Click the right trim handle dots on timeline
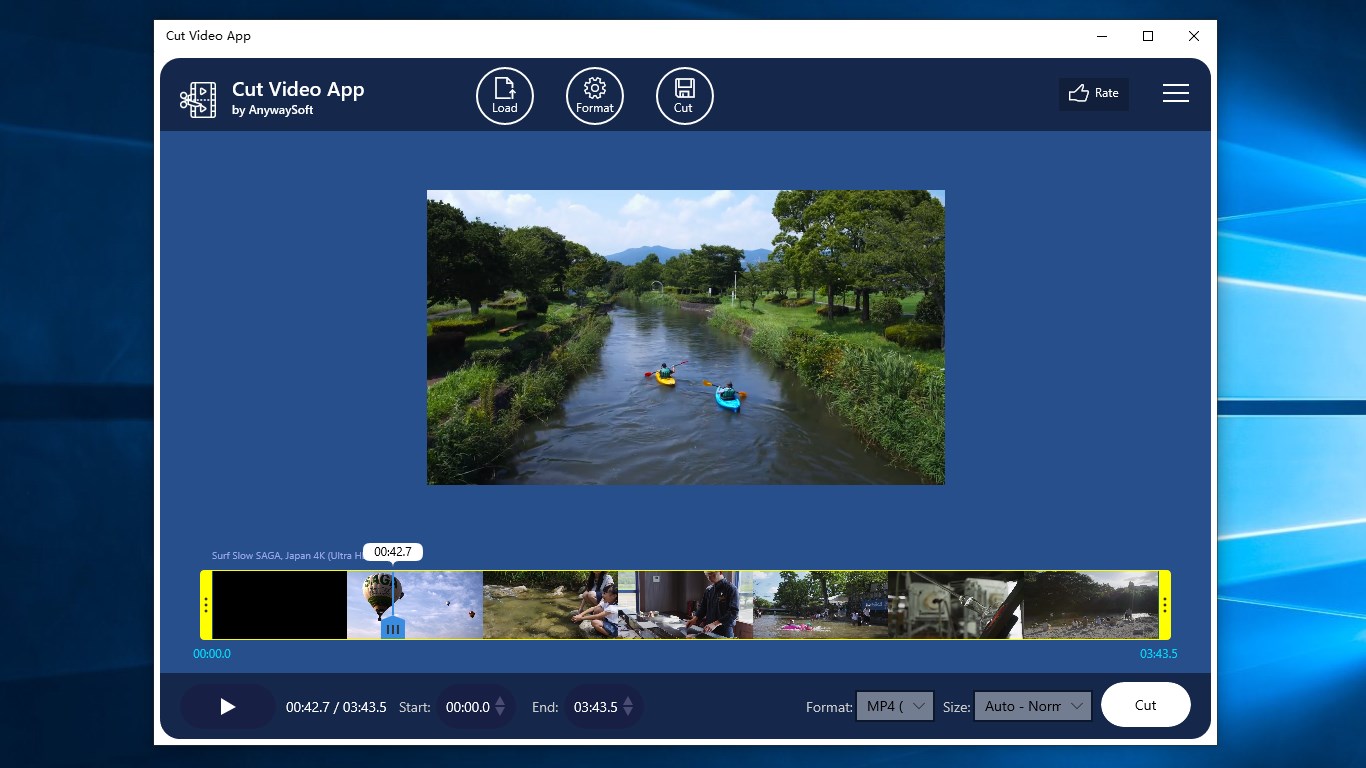Viewport: 1366px width, 768px height. coord(1164,605)
